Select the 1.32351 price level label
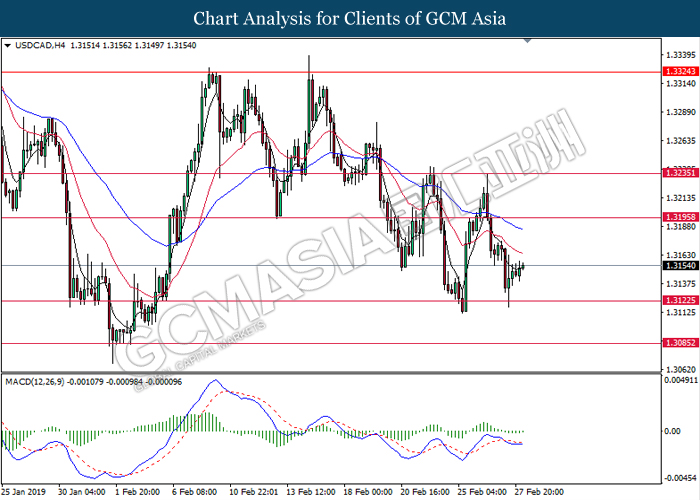 (680, 173)
